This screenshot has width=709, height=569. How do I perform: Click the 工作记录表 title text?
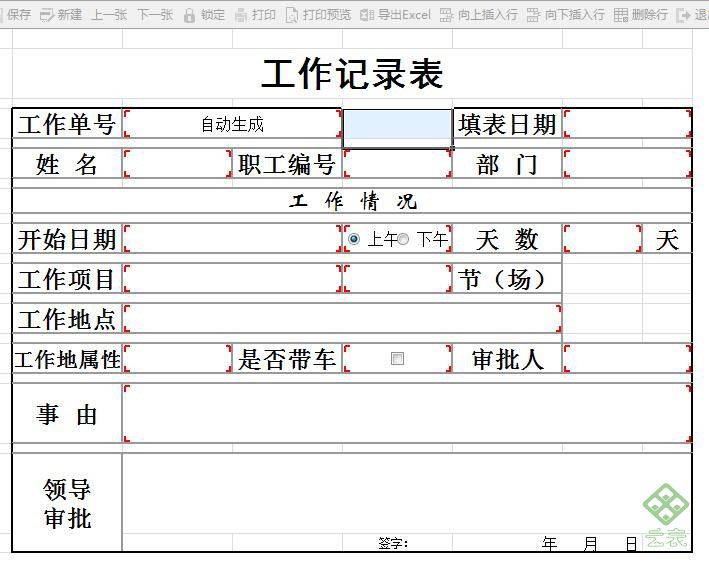coord(352,74)
